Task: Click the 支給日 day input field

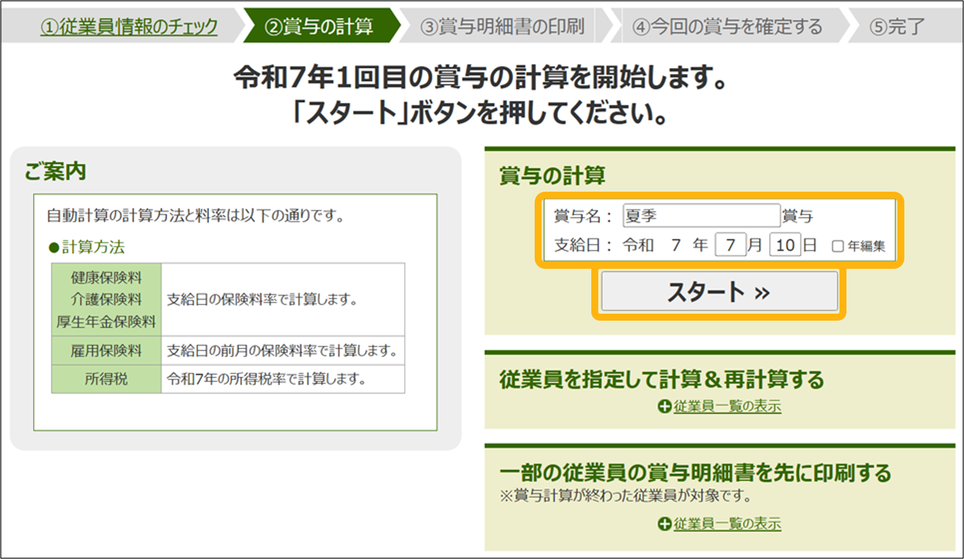Action: (785, 245)
